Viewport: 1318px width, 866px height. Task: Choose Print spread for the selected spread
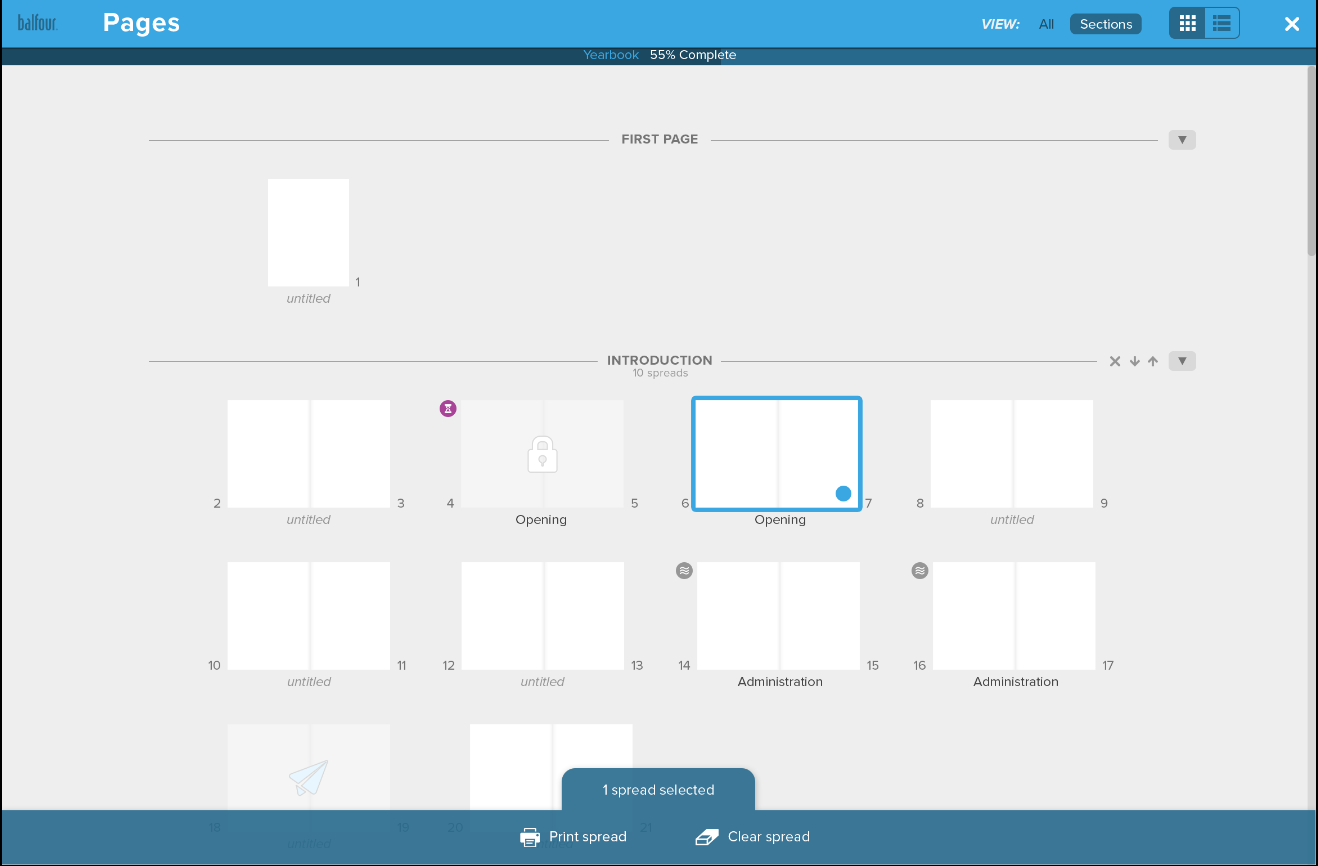point(573,836)
